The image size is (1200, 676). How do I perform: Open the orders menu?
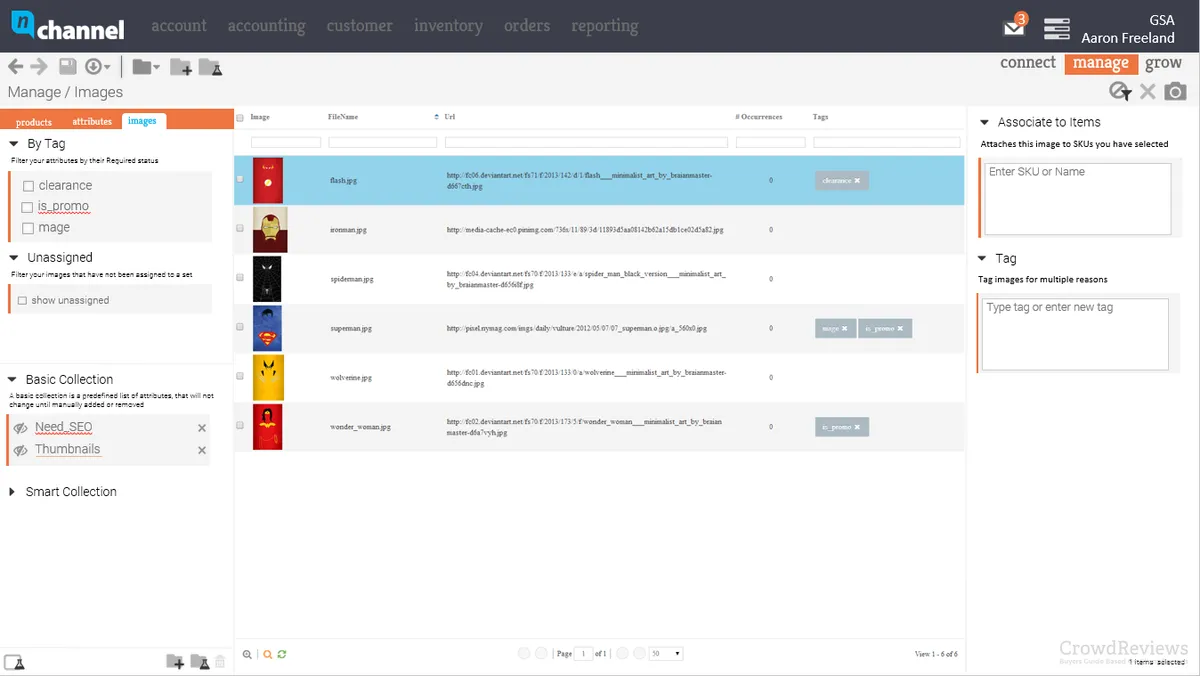(x=527, y=26)
